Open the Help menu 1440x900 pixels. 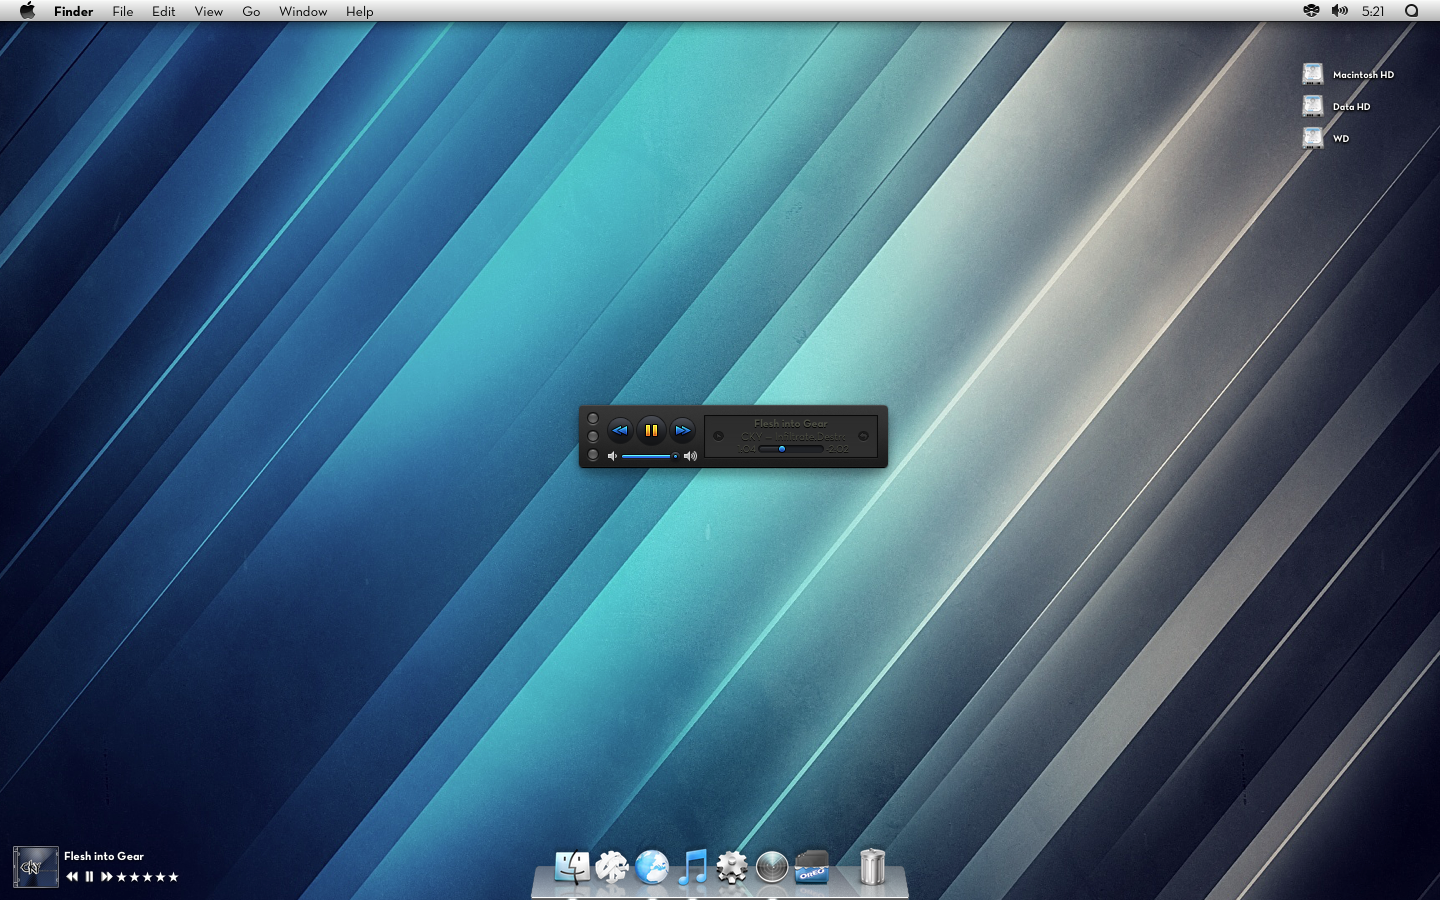point(360,11)
